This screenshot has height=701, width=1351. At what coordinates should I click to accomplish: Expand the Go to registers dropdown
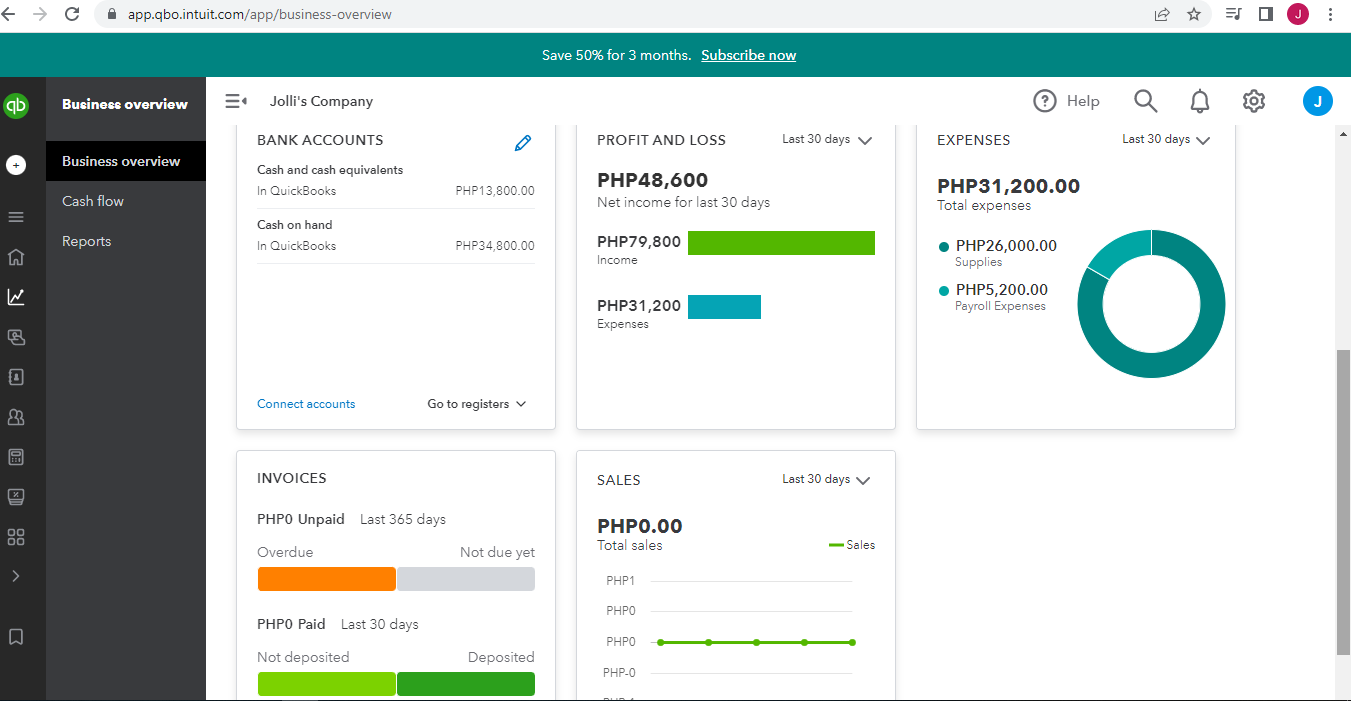(x=477, y=404)
